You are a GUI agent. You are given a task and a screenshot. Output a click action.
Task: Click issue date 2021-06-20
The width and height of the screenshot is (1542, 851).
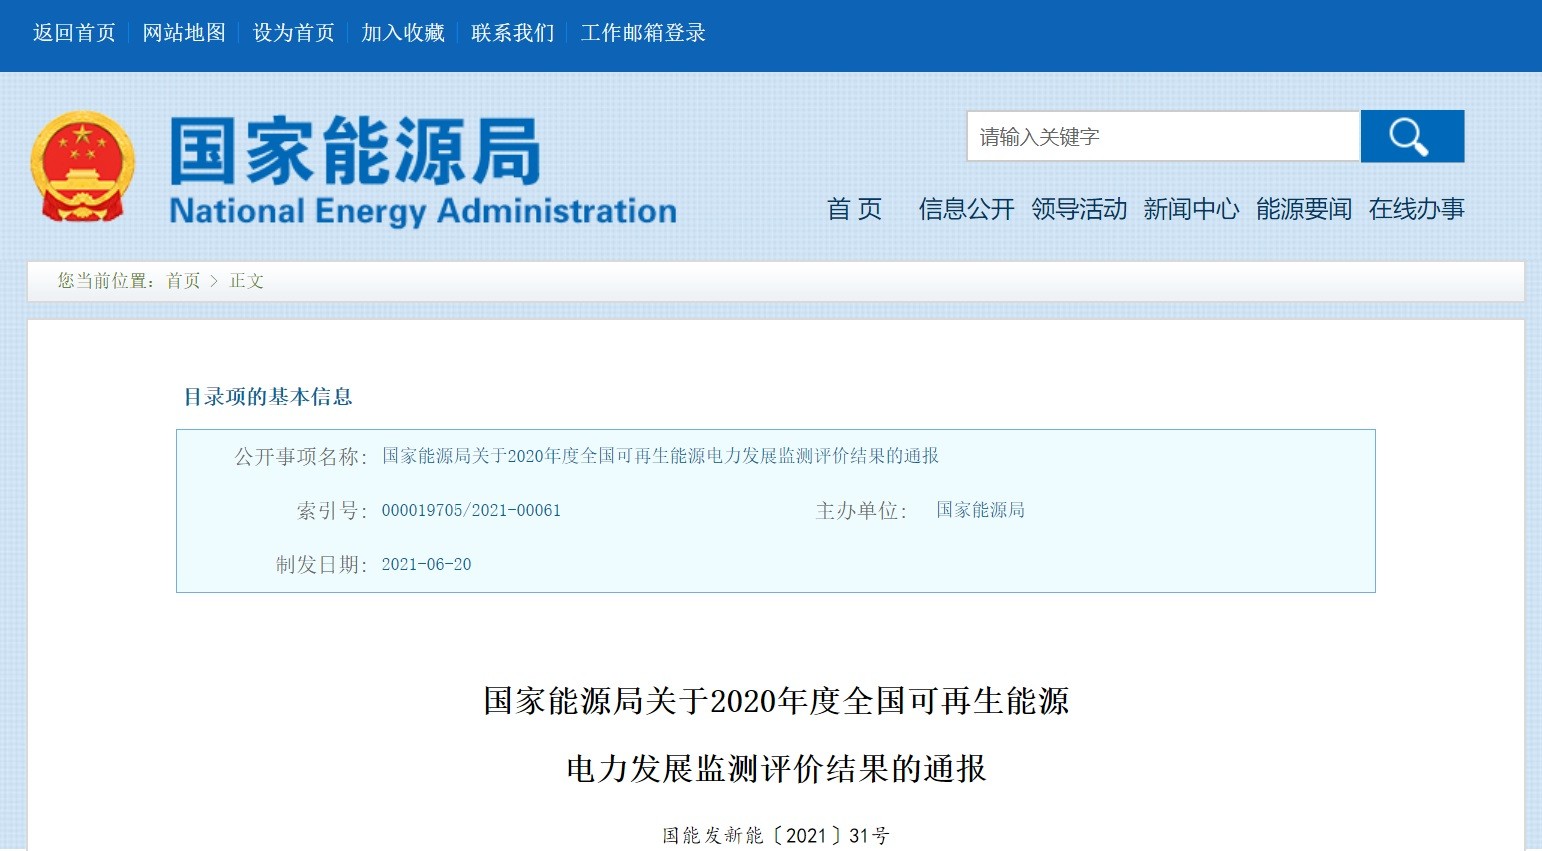426,565
